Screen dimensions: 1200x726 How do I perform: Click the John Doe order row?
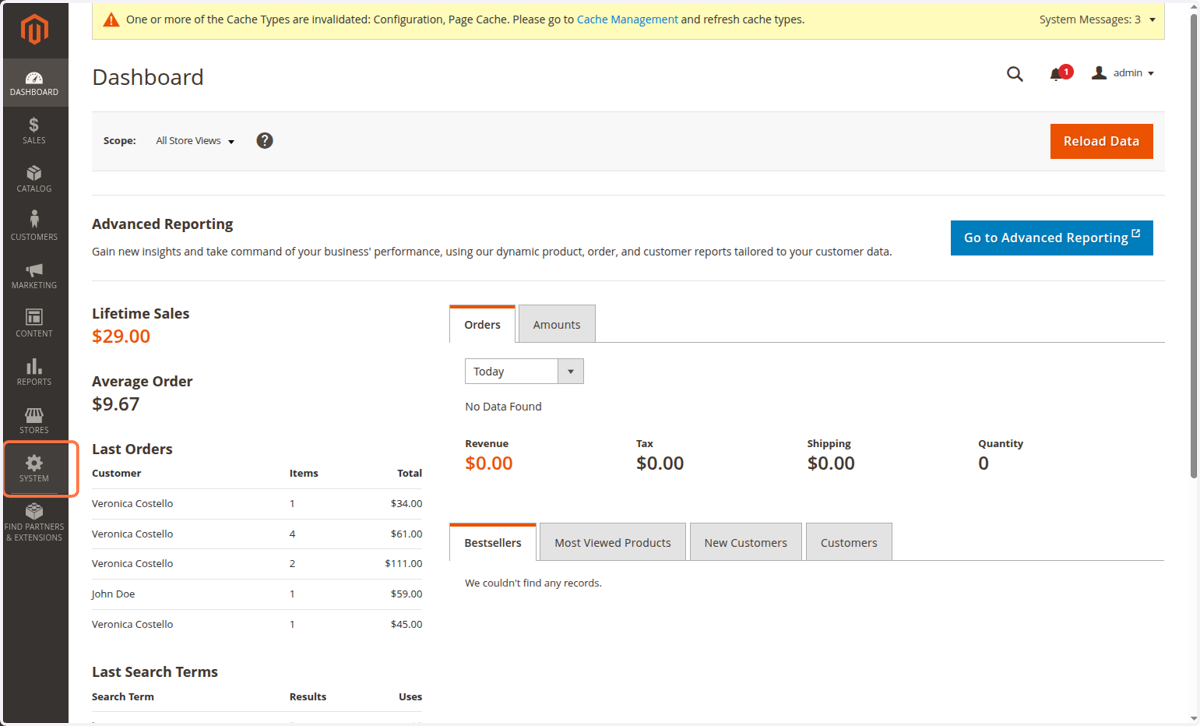(257, 594)
